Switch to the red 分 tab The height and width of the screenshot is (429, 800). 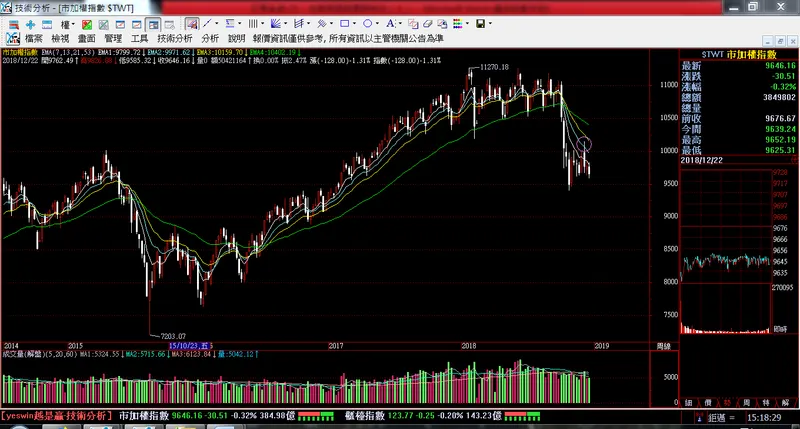tap(727, 402)
